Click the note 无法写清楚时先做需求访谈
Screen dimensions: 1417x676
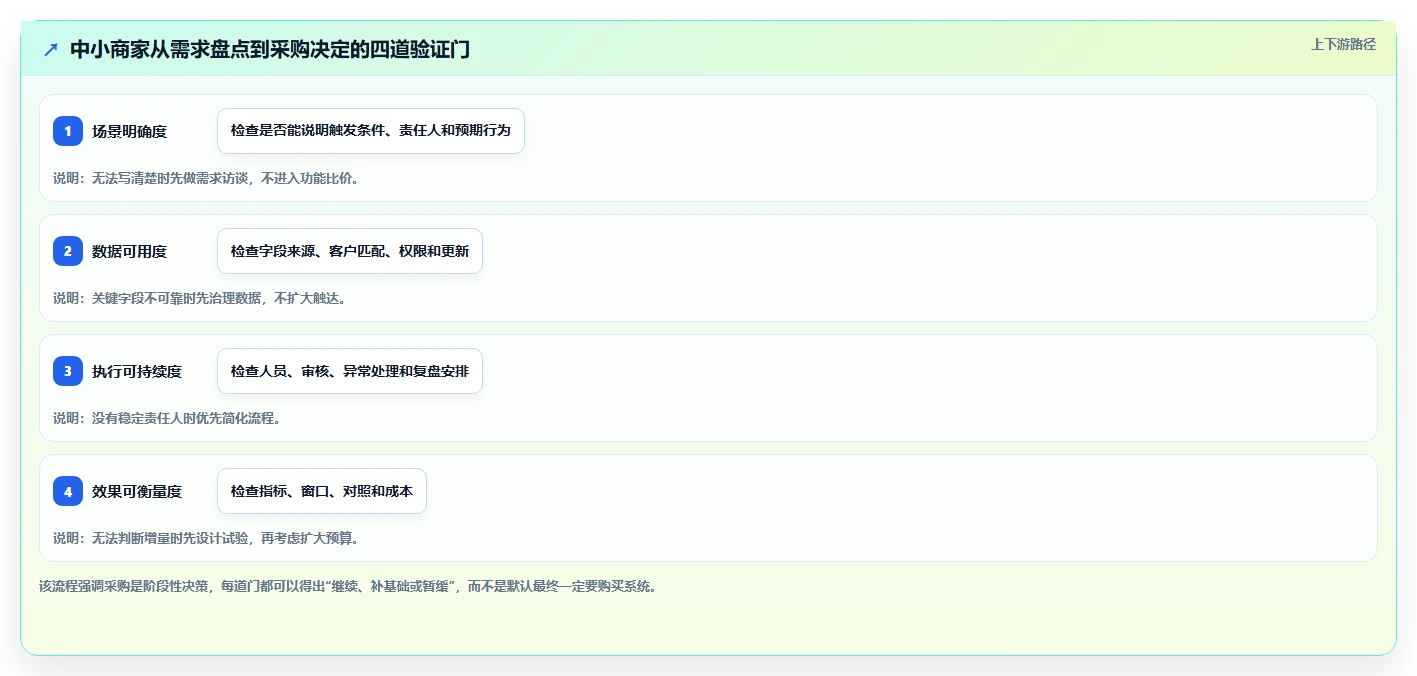click(x=206, y=178)
